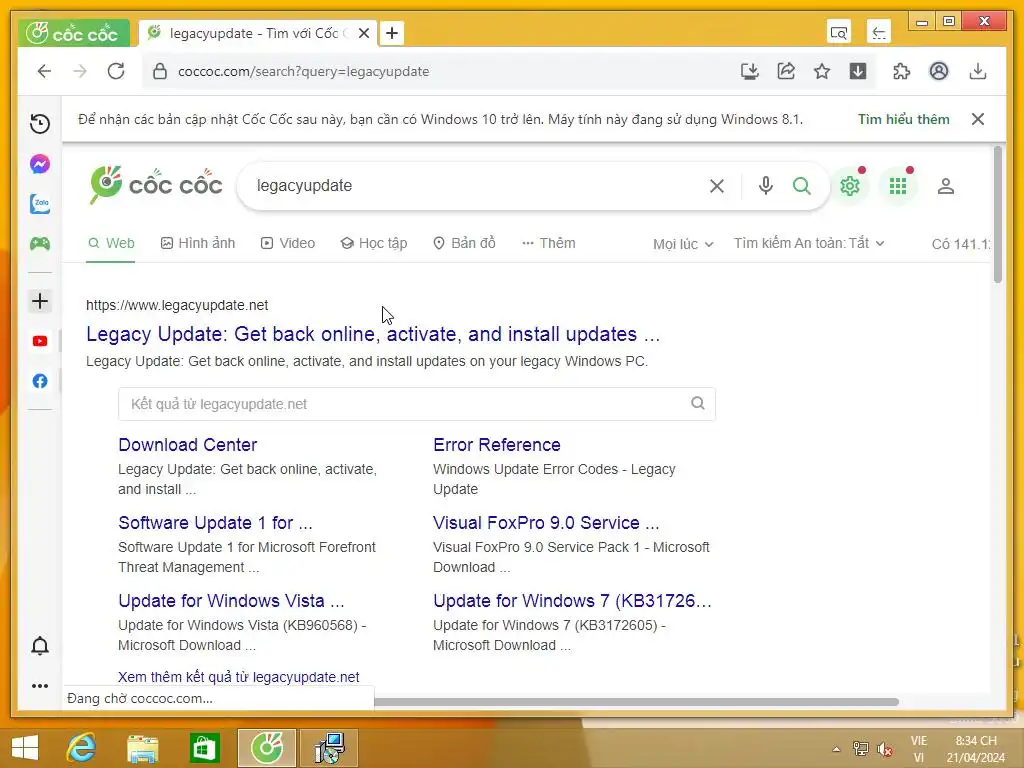Open YouTube from the sidebar
The height and width of the screenshot is (768, 1024).
(40, 341)
